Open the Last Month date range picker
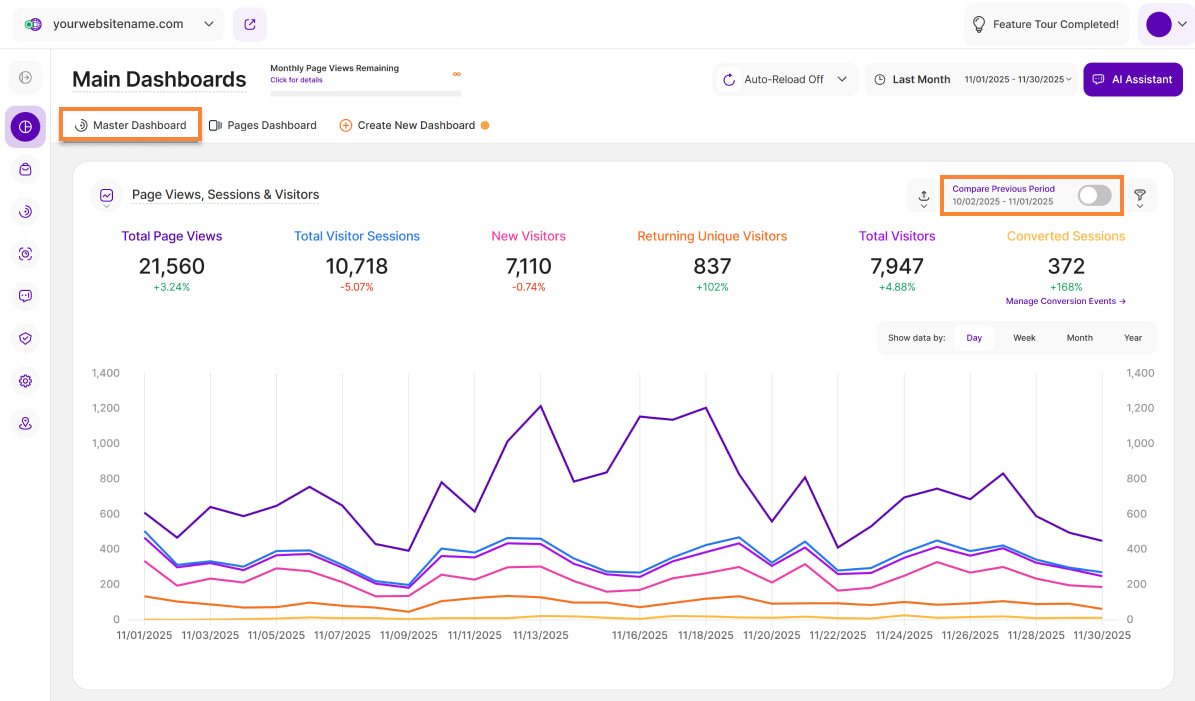 tap(971, 79)
